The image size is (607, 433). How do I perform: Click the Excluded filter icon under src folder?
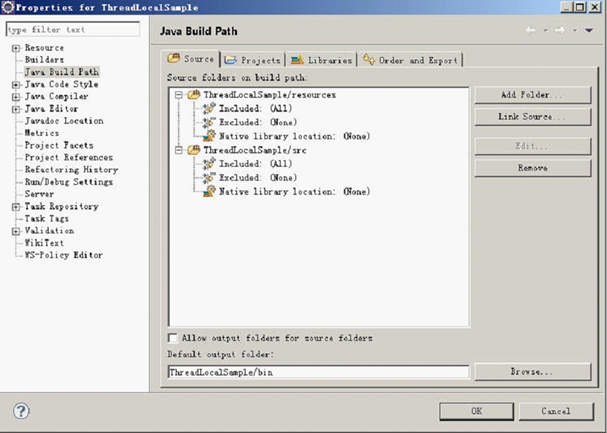(209, 178)
